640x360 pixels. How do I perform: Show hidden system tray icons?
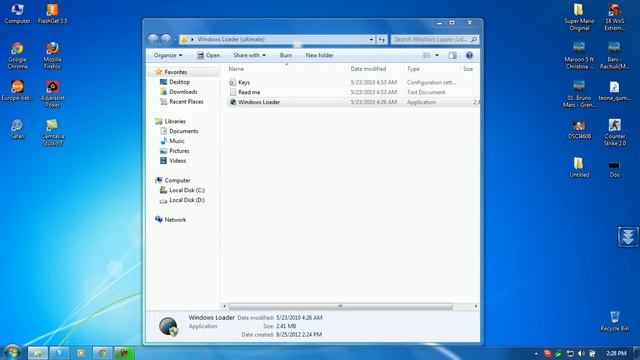coord(536,353)
